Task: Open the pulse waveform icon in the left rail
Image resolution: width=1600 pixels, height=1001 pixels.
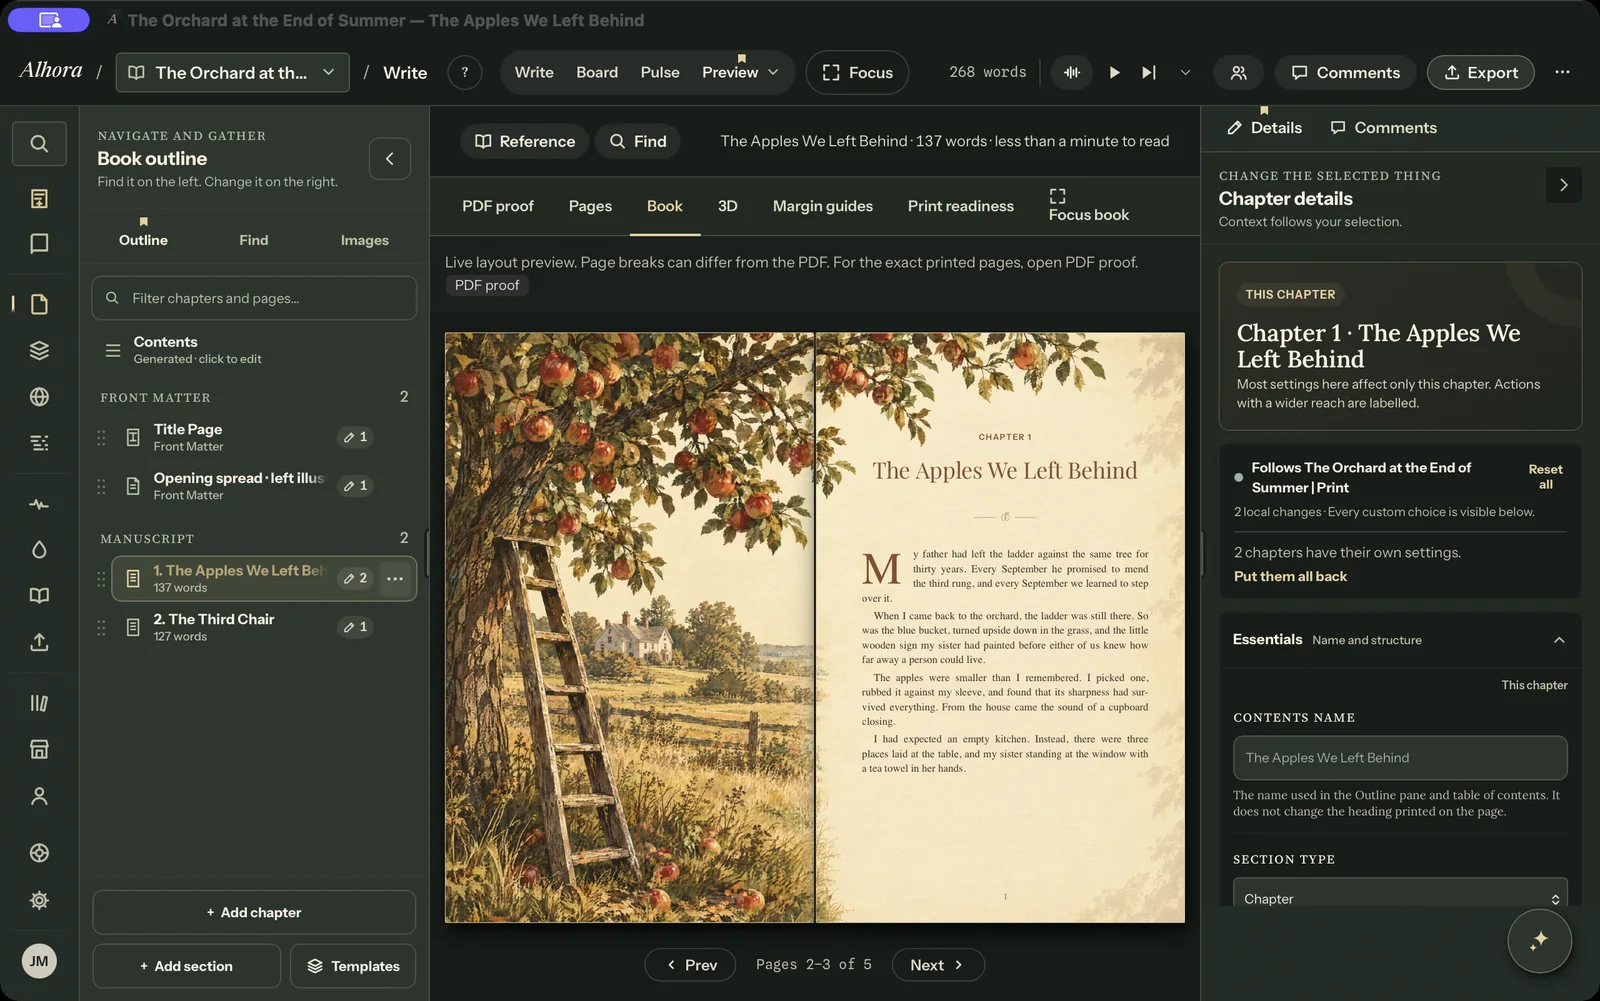Action: point(39,505)
